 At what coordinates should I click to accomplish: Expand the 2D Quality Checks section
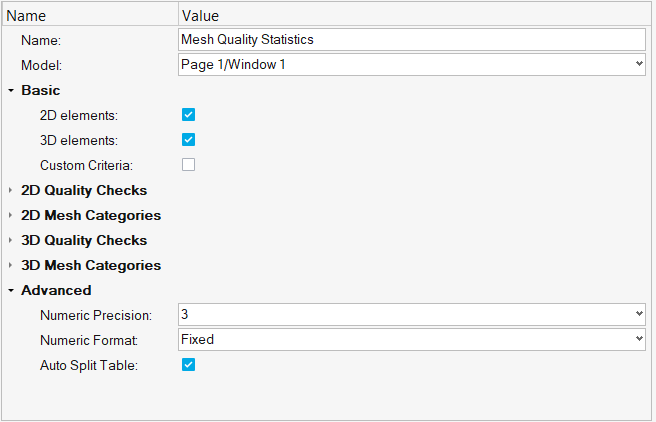pos(11,190)
